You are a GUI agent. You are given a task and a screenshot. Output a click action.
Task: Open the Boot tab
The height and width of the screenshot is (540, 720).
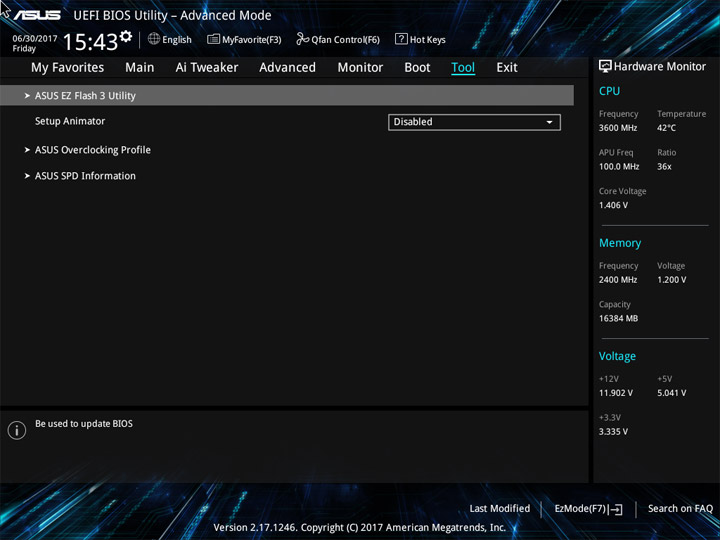pos(417,68)
